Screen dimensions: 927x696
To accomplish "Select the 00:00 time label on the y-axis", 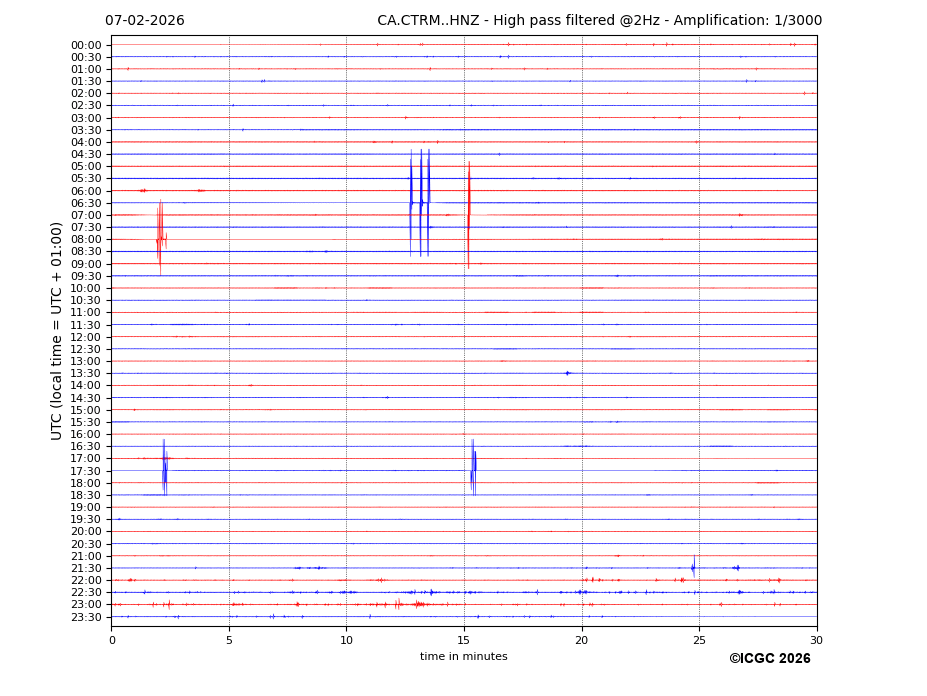I will click(x=85, y=45).
